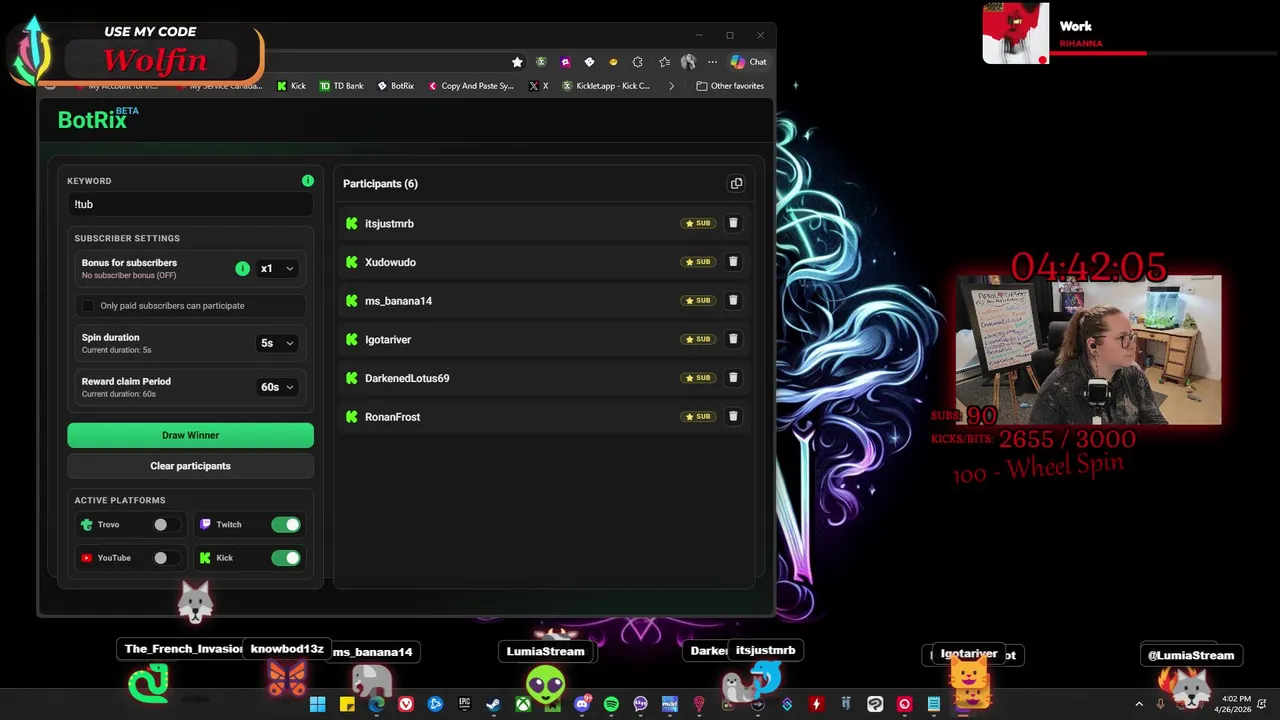Click the keyword input field containing !tub
1280x720 pixels.
coord(190,204)
